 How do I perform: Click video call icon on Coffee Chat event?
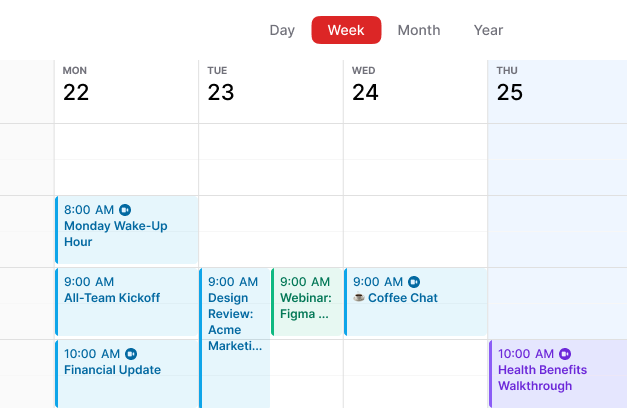tap(414, 282)
